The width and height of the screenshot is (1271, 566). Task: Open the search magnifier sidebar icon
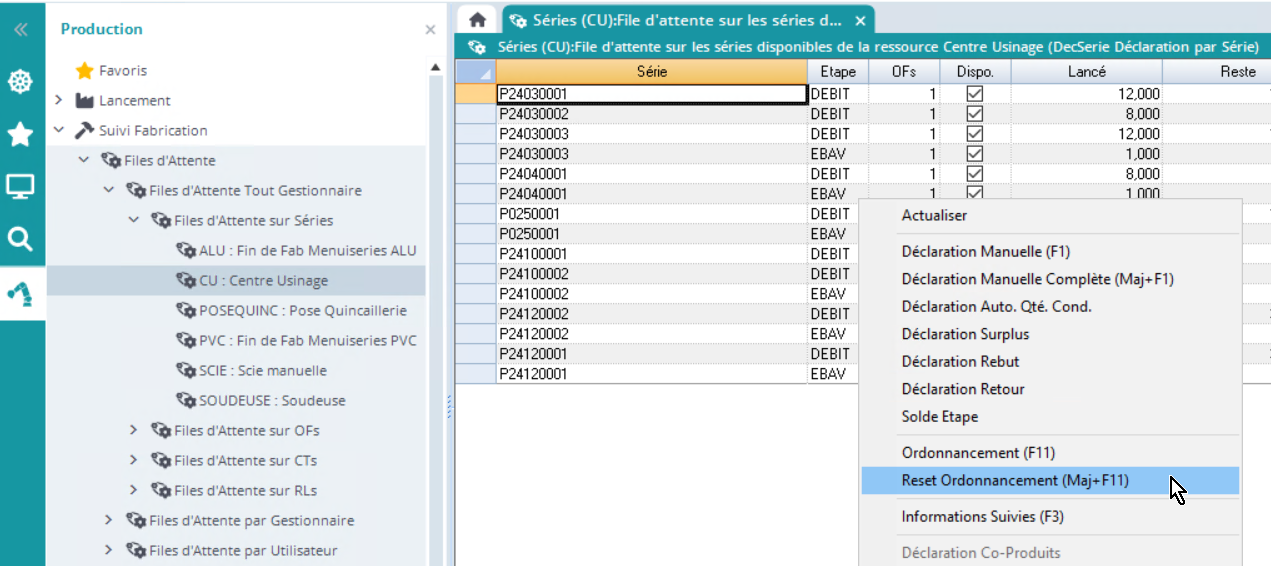pyautogui.click(x=20, y=239)
